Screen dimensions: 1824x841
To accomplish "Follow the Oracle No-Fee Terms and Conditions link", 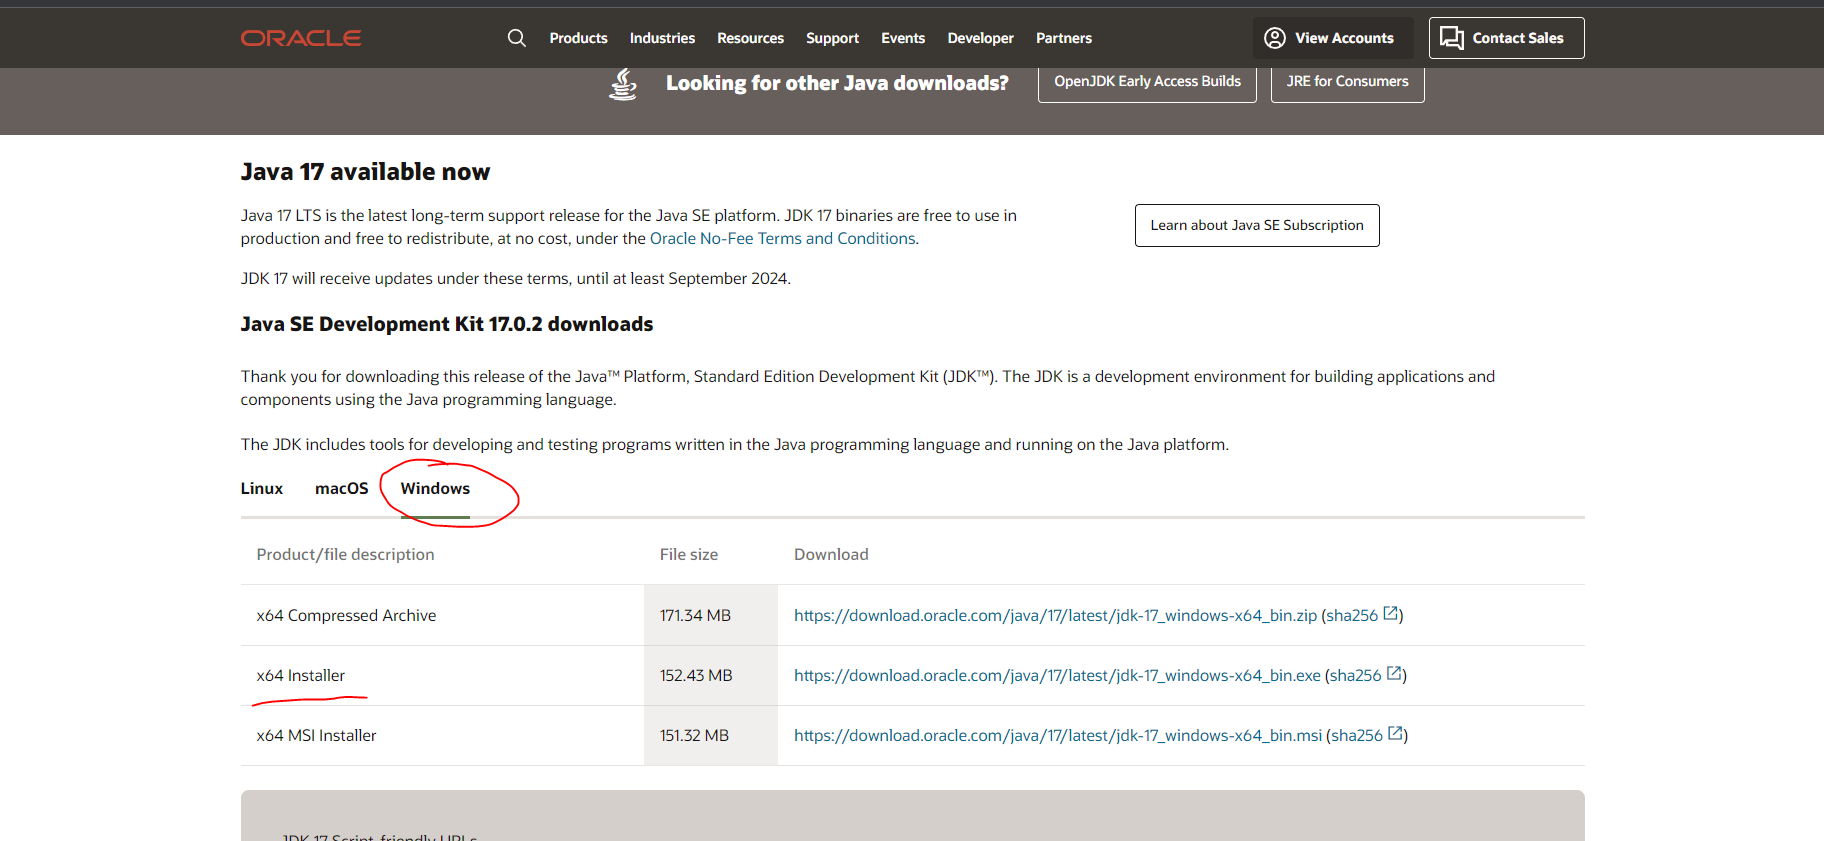I will (782, 238).
